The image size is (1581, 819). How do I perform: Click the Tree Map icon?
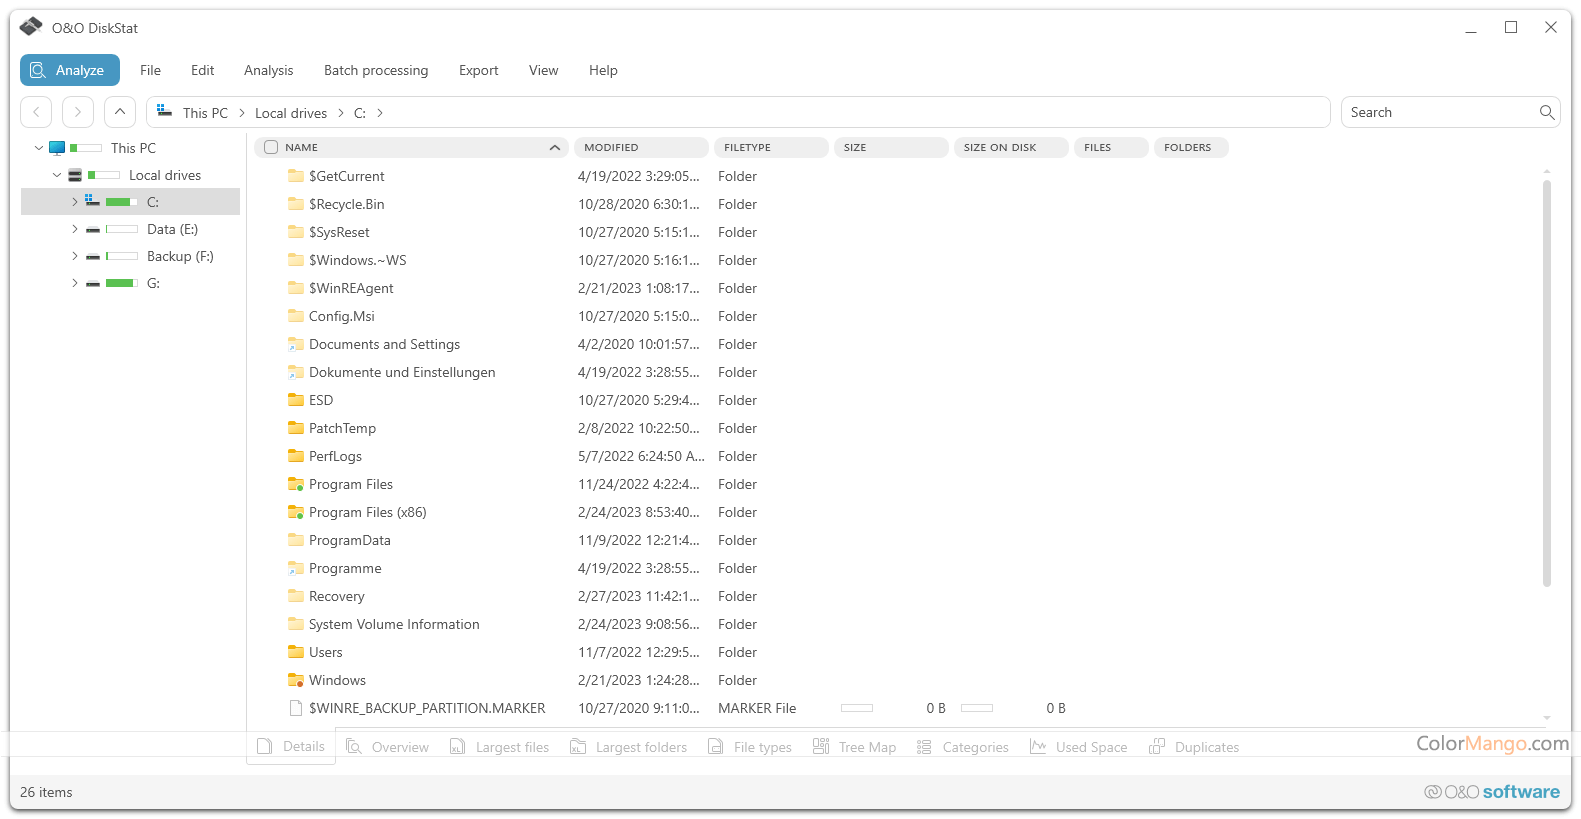click(x=821, y=747)
